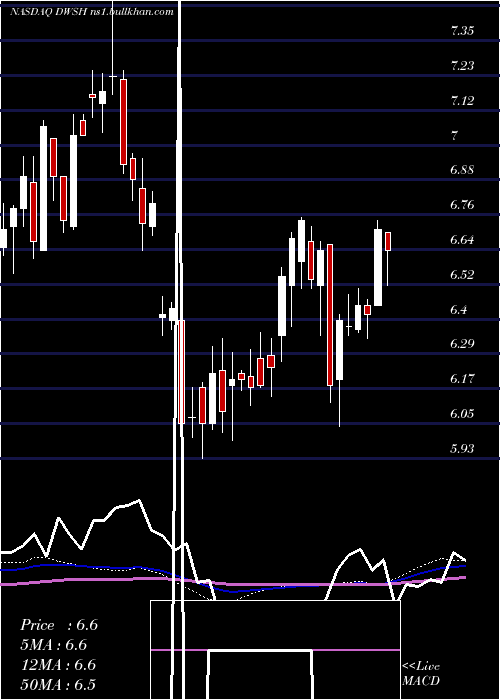The image size is (500, 700).
Task: Click the 5MA : 6.6 readout
Action: click(54, 645)
